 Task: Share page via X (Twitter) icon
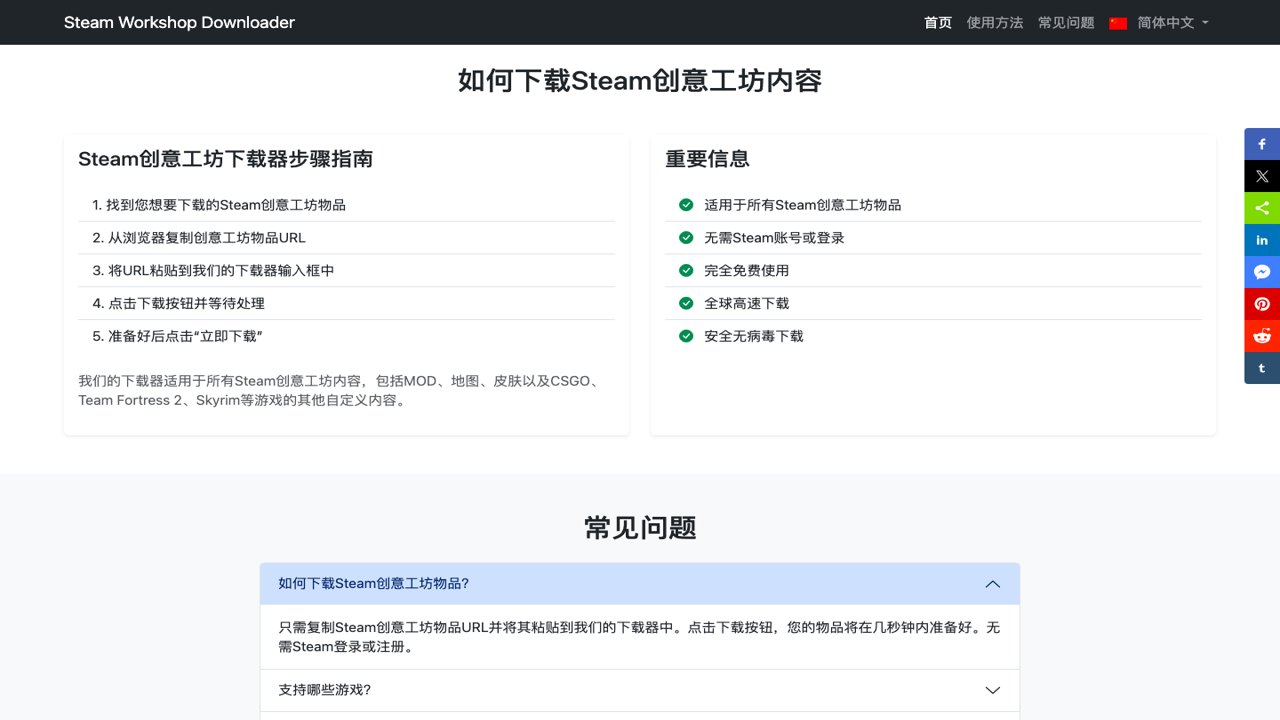pyautogui.click(x=1262, y=176)
